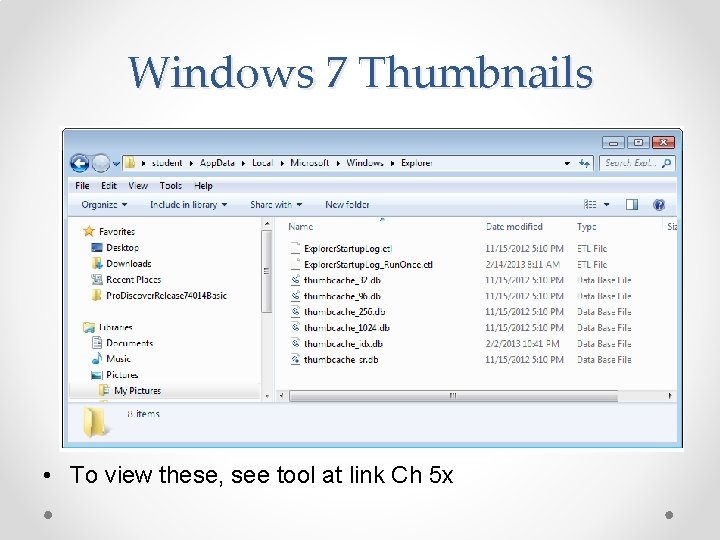Click the horizontal scroll right arrow
The height and width of the screenshot is (540, 720).
point(670,396)
